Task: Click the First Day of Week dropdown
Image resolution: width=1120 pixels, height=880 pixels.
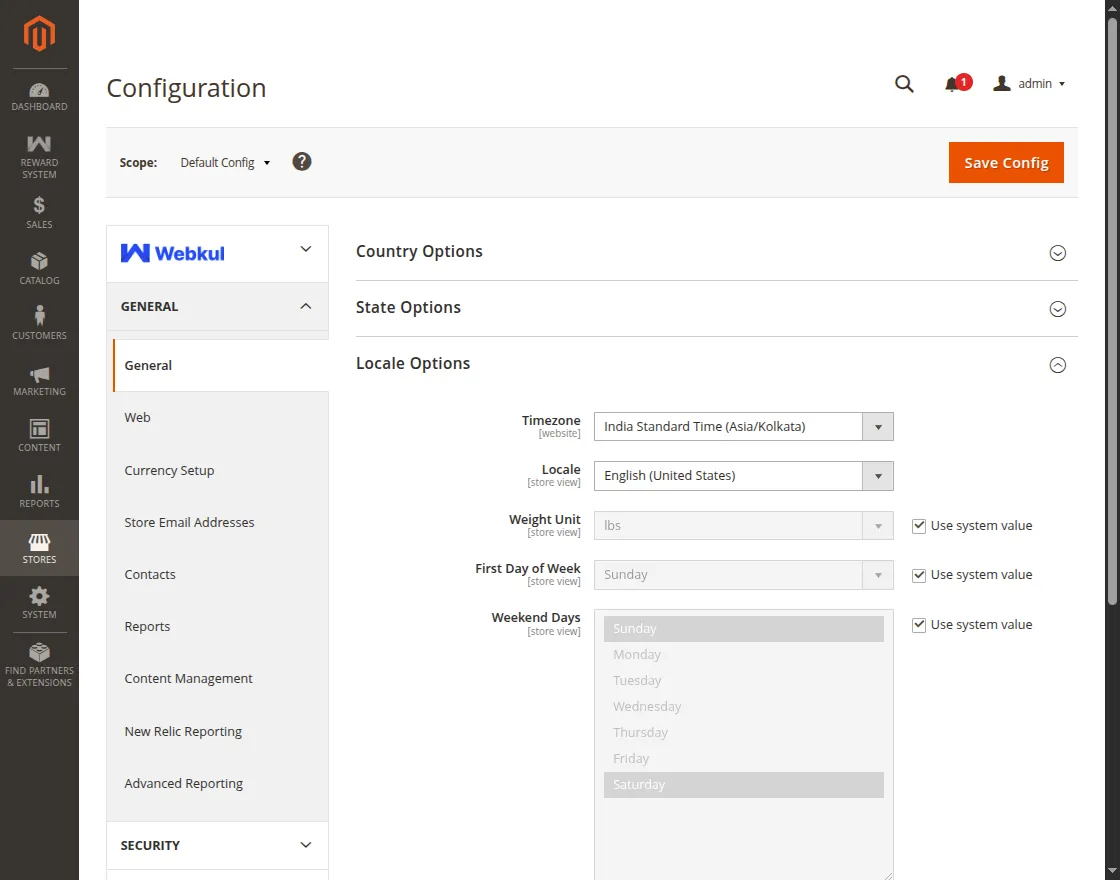Action: click(x=744, y=575)
